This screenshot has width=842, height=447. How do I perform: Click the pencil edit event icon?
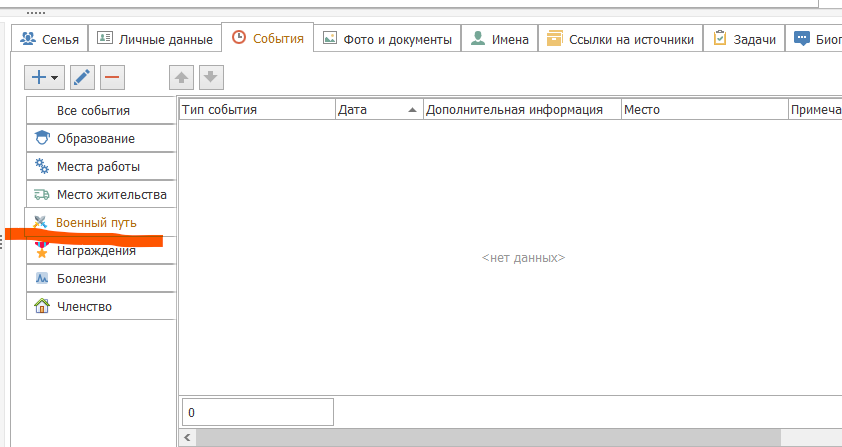(83, 77)
